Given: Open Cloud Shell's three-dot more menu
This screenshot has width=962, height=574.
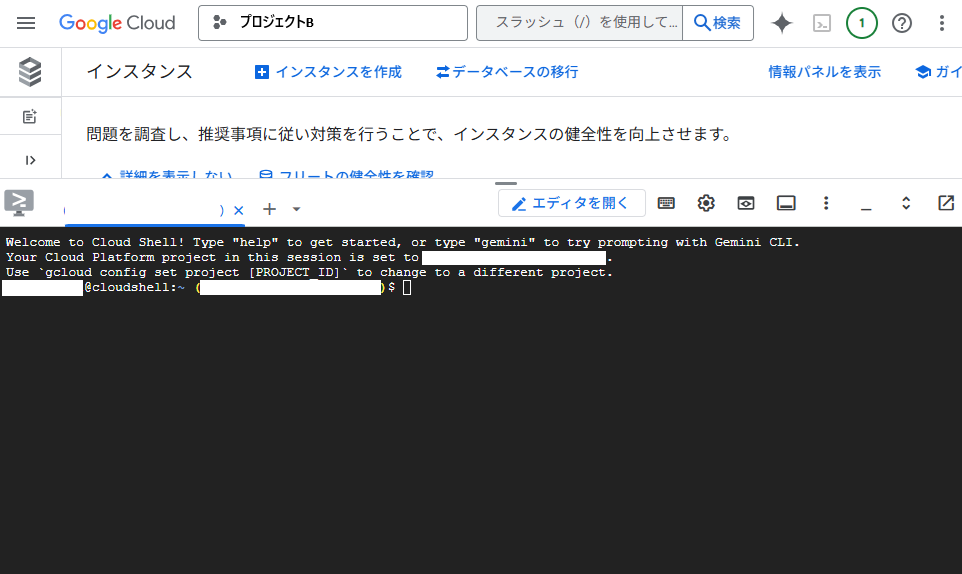Looking at the screenshot, I should 826,203.
